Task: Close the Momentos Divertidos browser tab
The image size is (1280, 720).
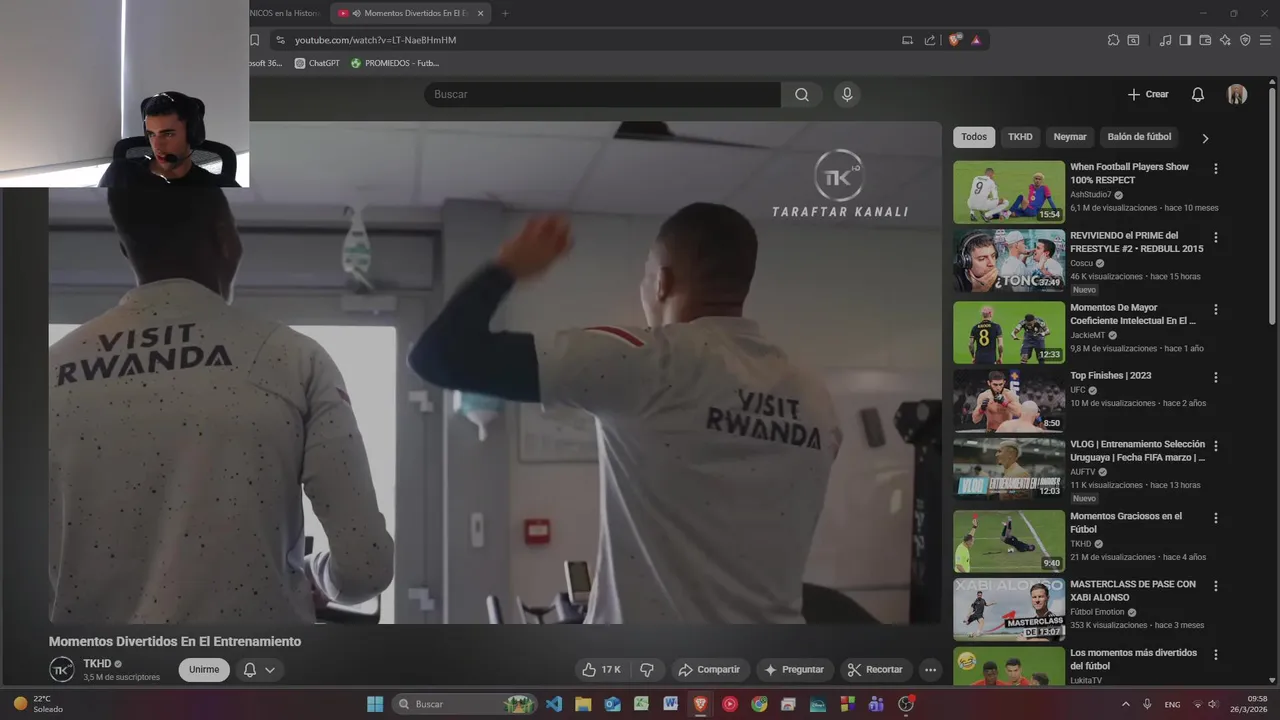Action: point(481,13)
